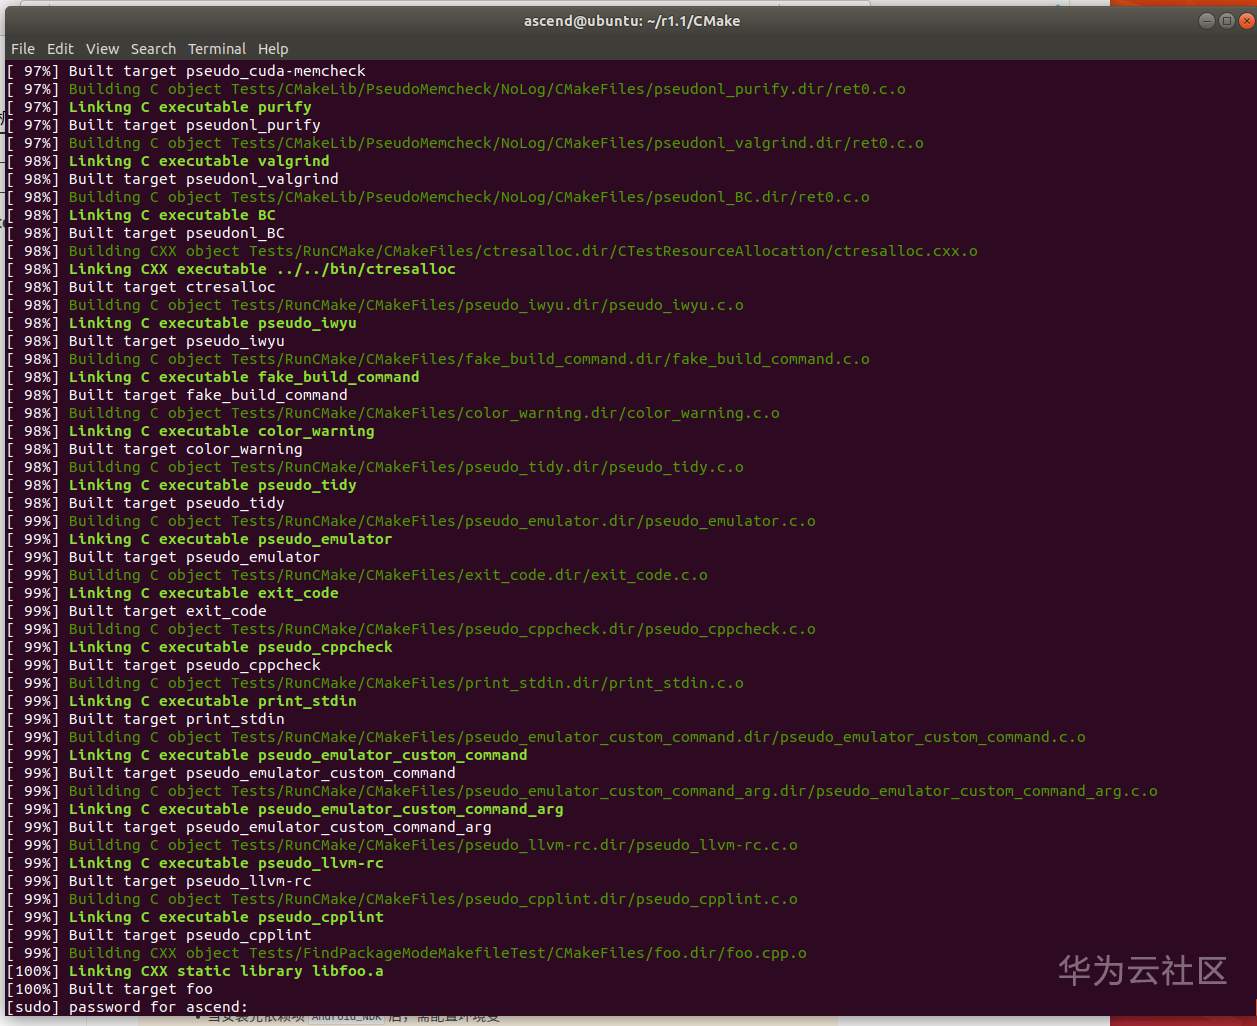Maximize the terminal window

[1225, 20]
